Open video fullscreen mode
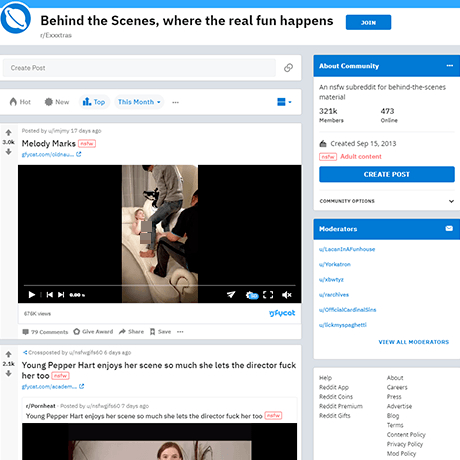 [268, 295]
